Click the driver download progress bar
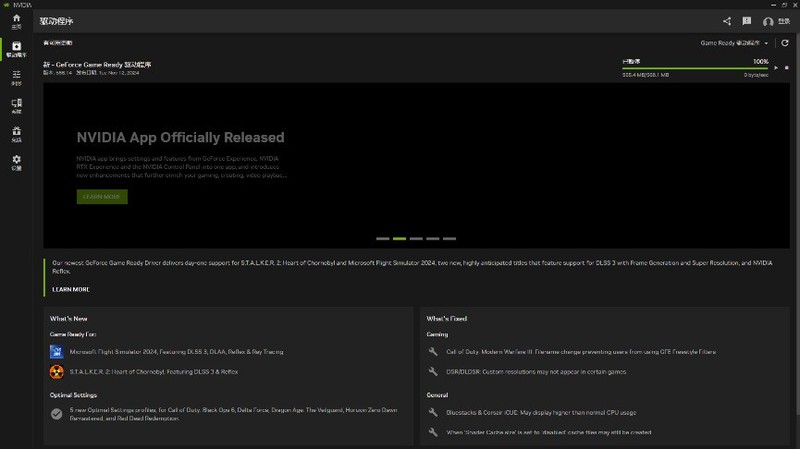 695,68
